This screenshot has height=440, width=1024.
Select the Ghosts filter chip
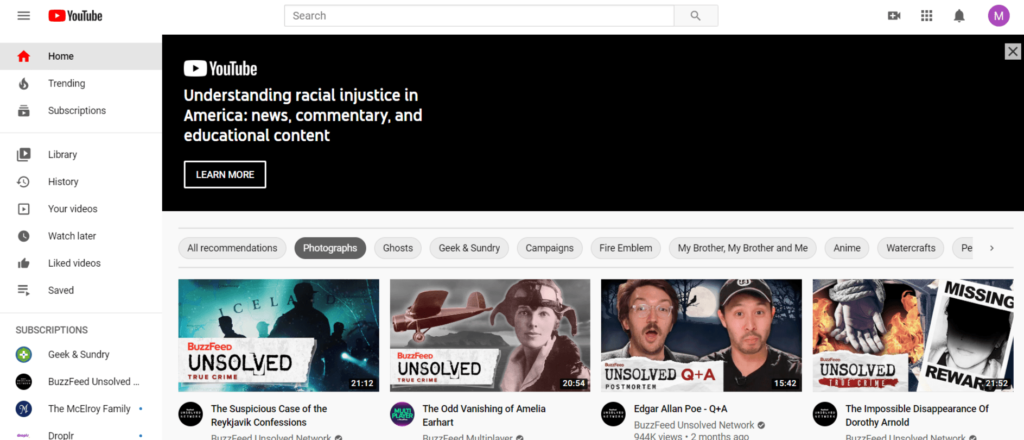397,248
